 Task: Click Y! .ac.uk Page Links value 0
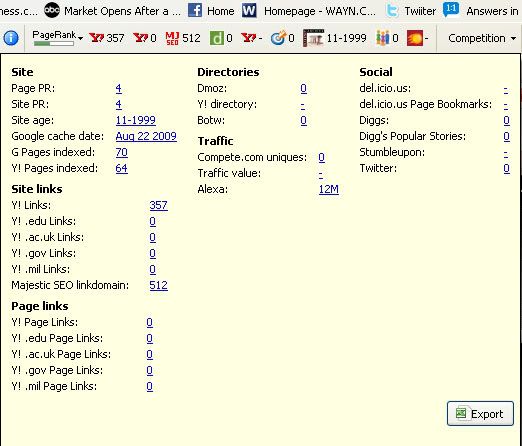150,354
